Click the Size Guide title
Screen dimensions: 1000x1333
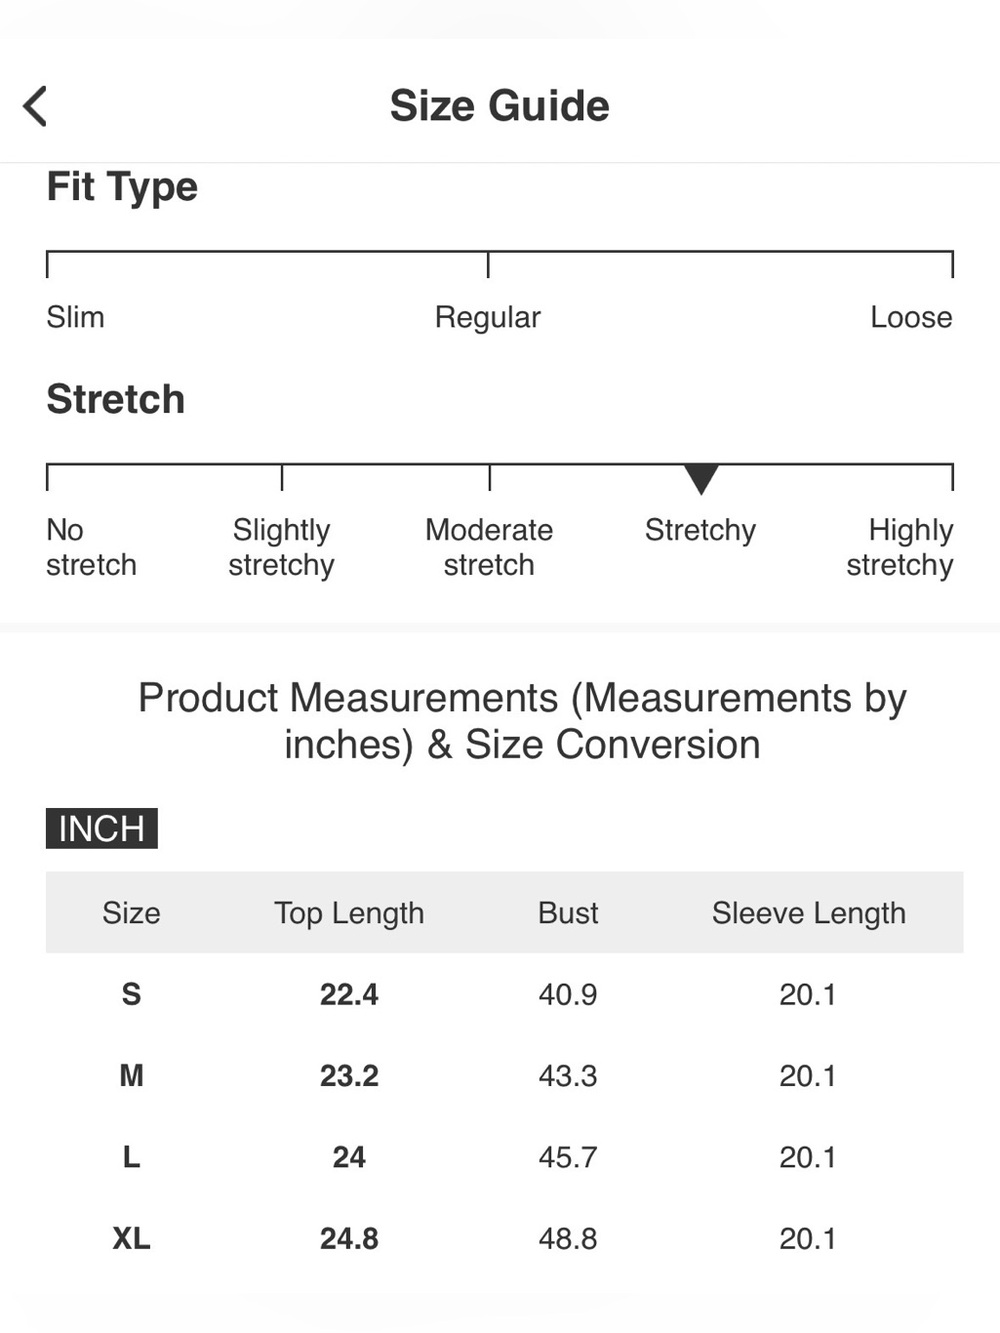pyautogui.click(x=499, y=106)
